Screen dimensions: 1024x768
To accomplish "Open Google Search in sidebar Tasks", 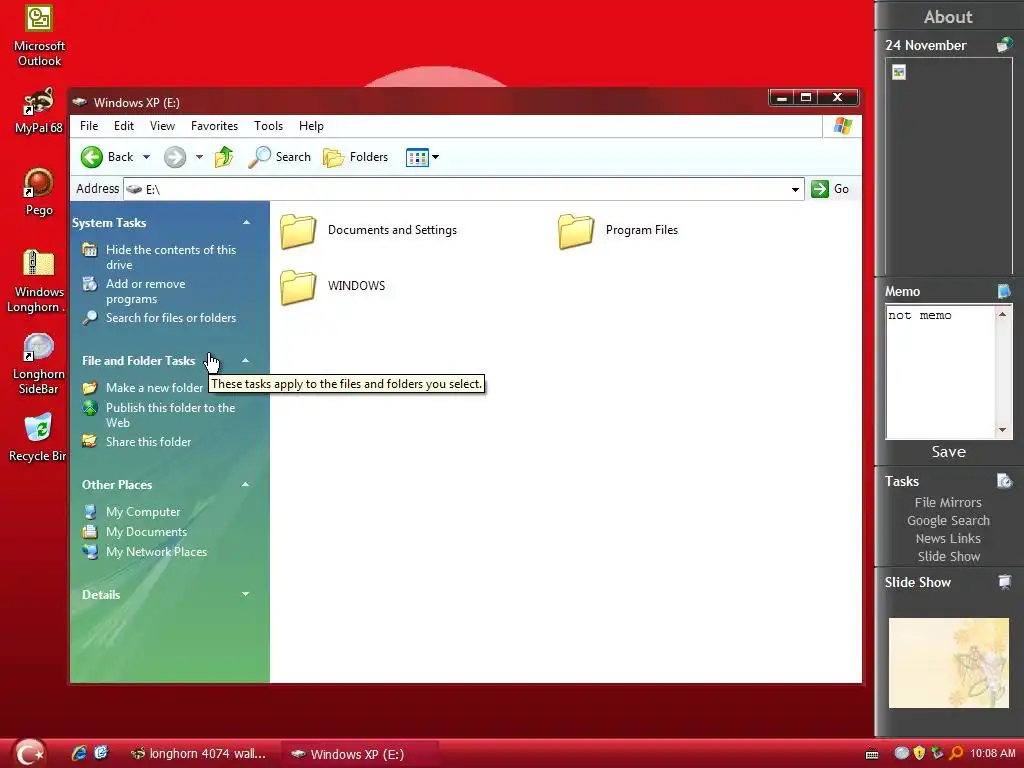I will tap(948, 520).
